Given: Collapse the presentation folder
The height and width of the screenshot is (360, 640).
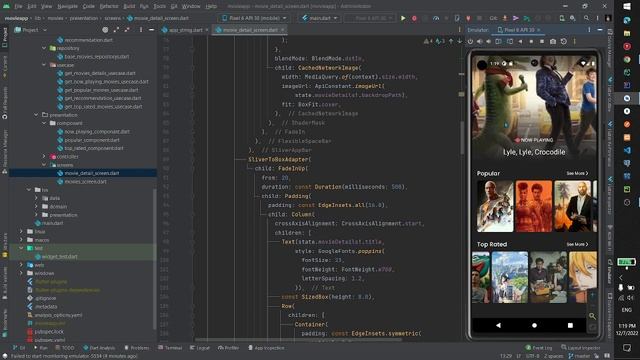Looking at the screenshot, I should coord(36,115).
